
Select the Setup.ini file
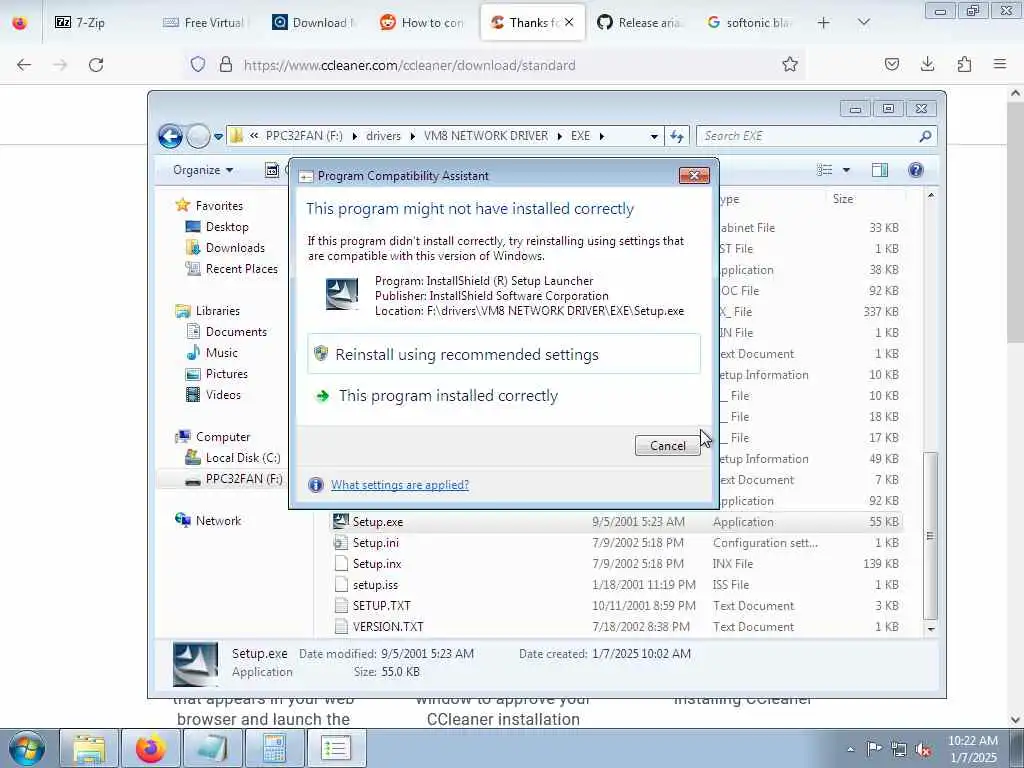click(376, 543)
